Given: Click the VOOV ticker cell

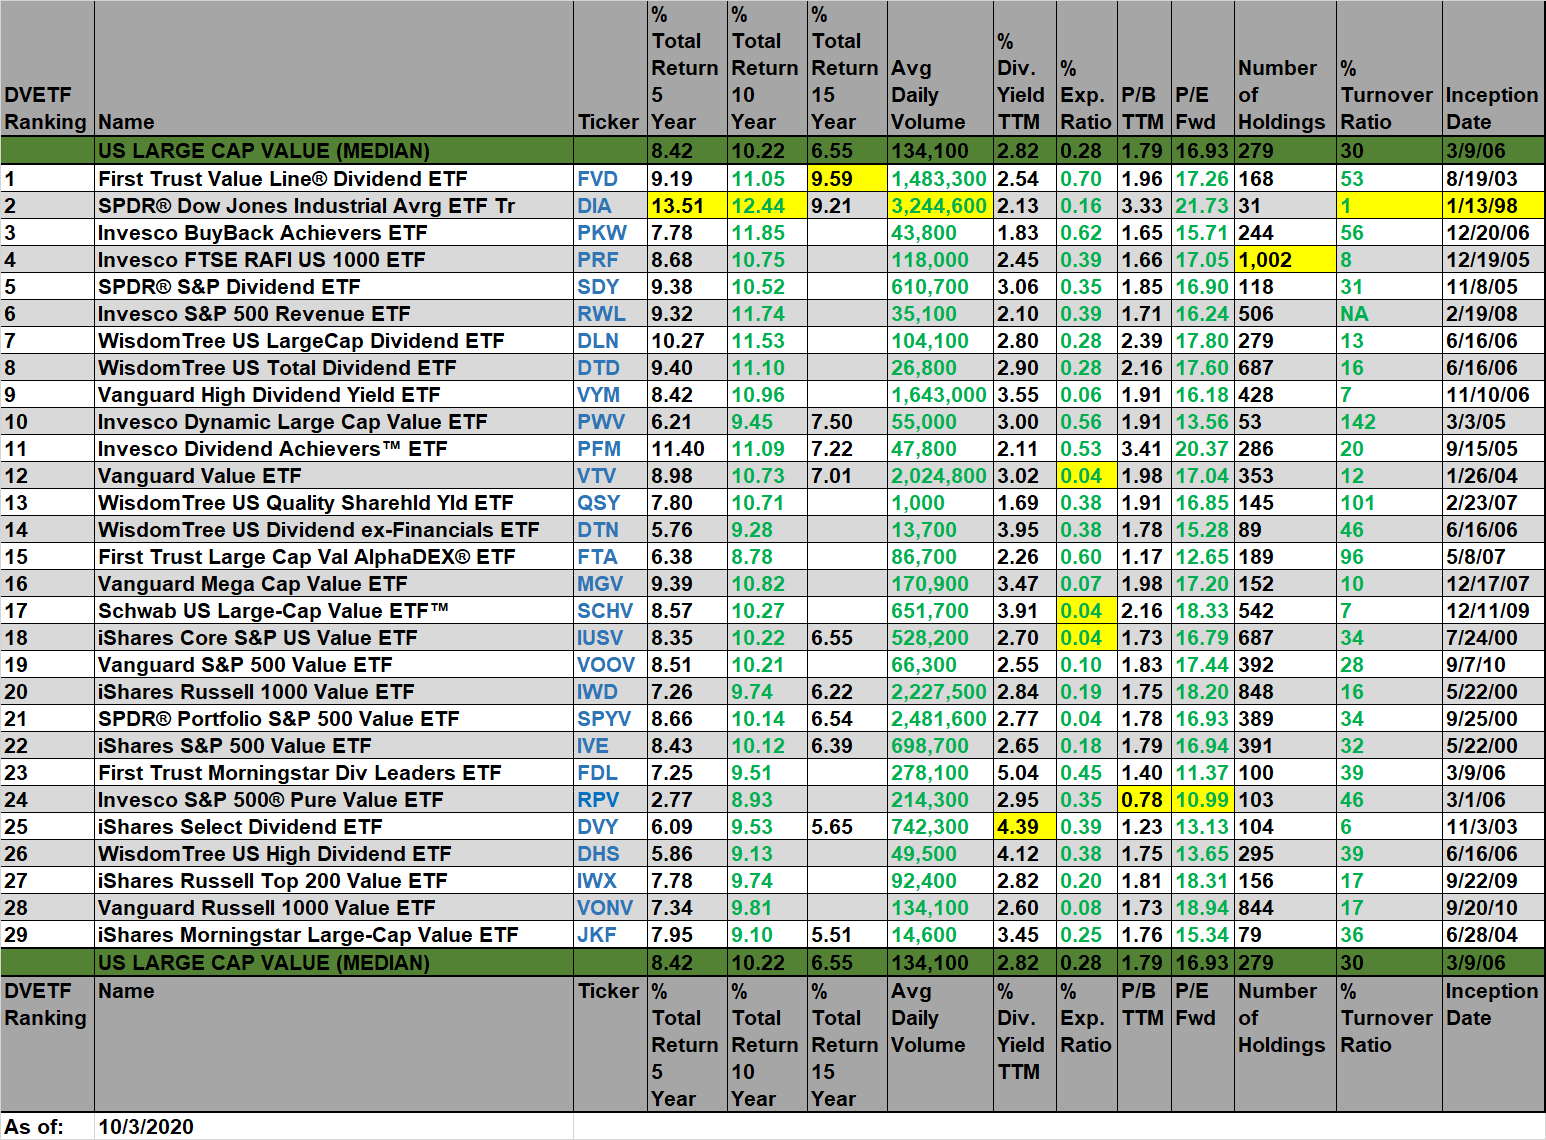Looking at the screenshot, I should click(x=610, y=665).
